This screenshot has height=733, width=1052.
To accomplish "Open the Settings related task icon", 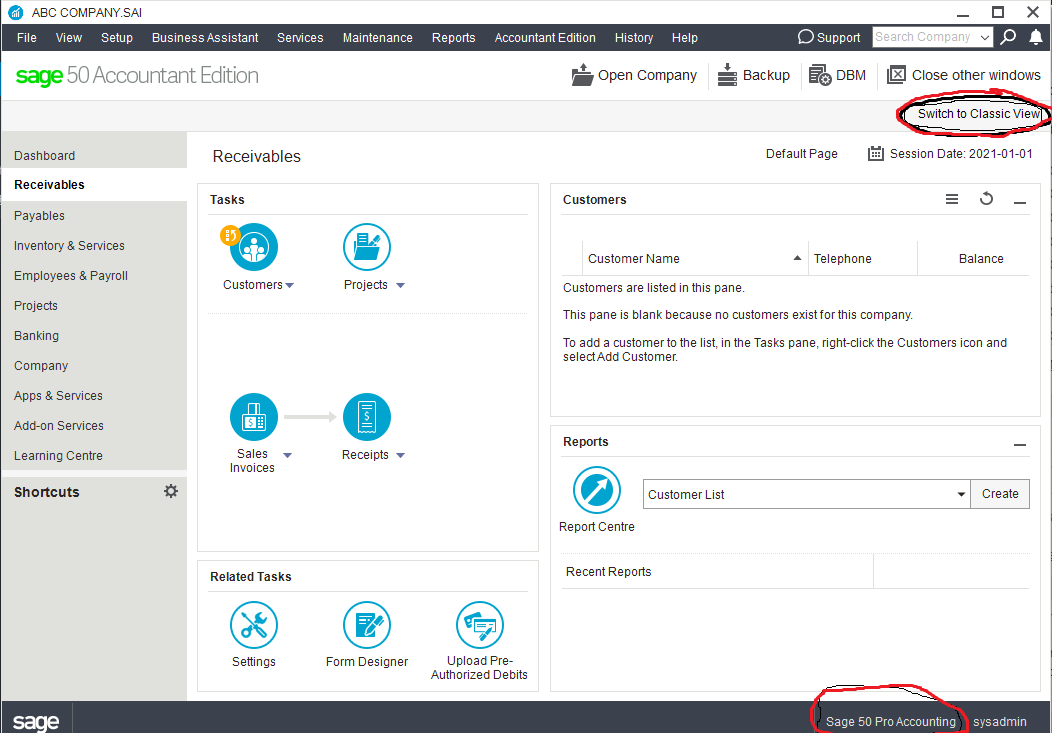I will (x=254, y=625).
